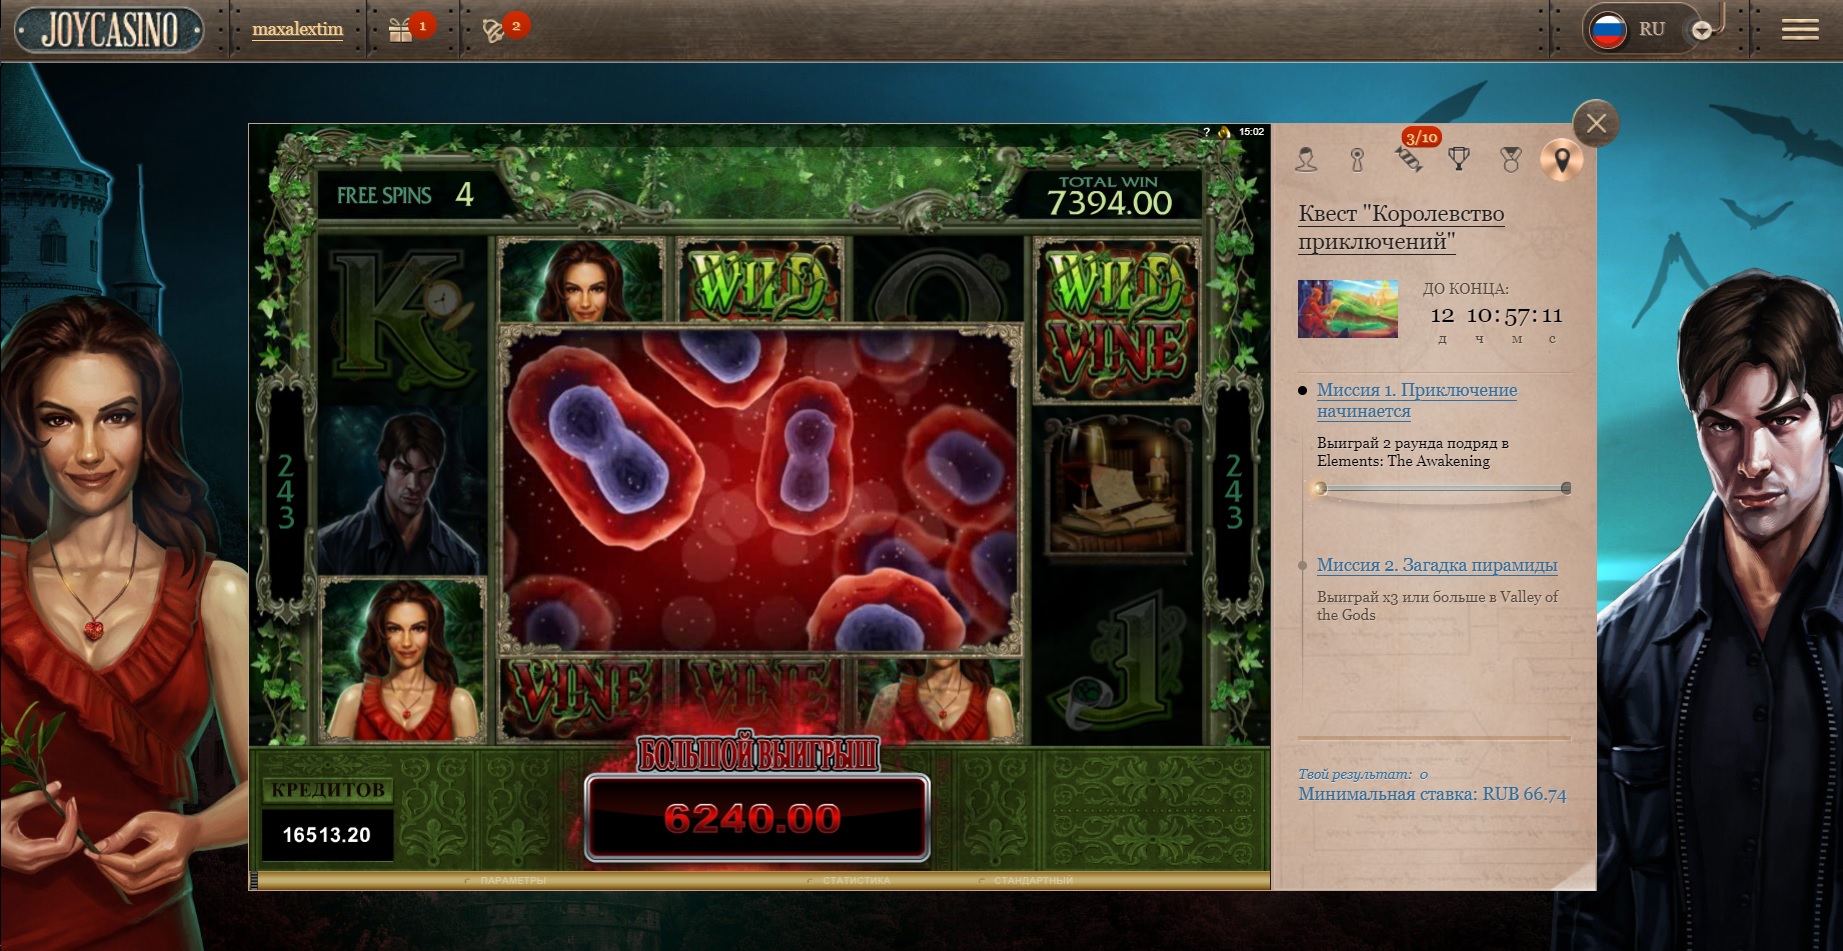Open the trophy tournaments icon
The image size is (1843, 951).
pyautogui.click(x=1459, y=159)
